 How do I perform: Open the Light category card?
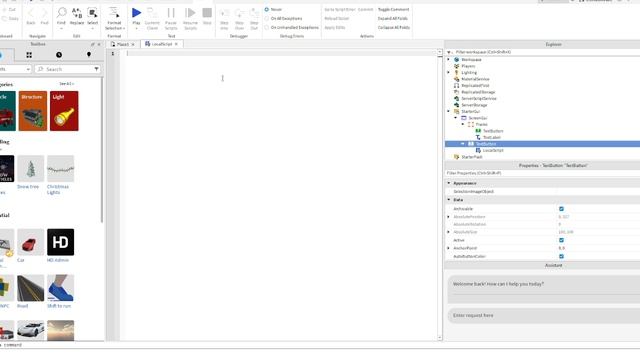point(64,111)
